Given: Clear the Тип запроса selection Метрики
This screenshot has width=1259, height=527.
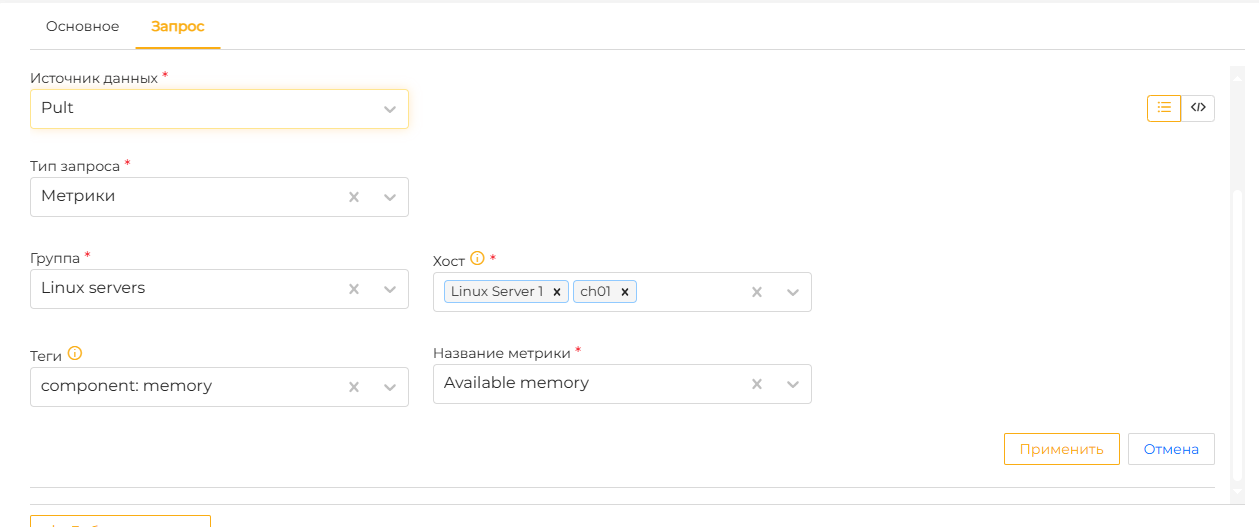Looking at the screenshot, I should 353,197.
